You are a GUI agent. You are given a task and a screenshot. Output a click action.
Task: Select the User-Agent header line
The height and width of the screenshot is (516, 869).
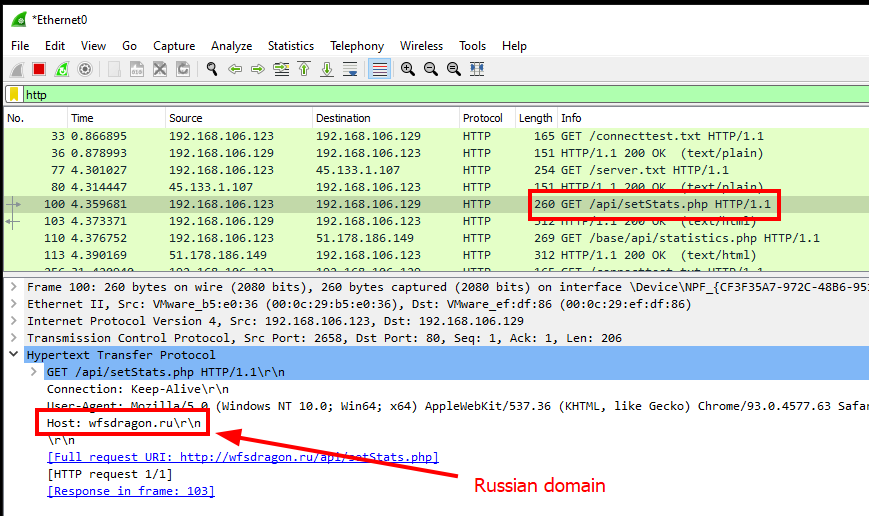click(458, 406)
